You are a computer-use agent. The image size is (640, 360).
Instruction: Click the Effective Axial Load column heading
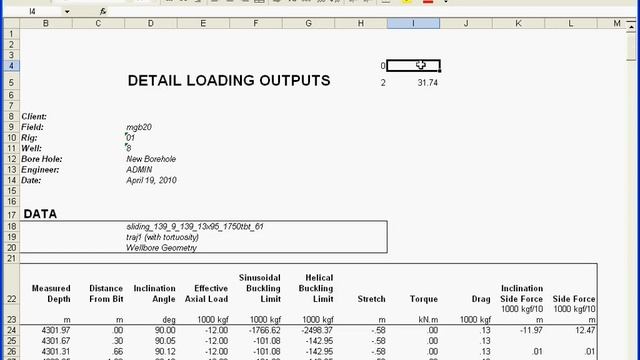coord(207,294)
